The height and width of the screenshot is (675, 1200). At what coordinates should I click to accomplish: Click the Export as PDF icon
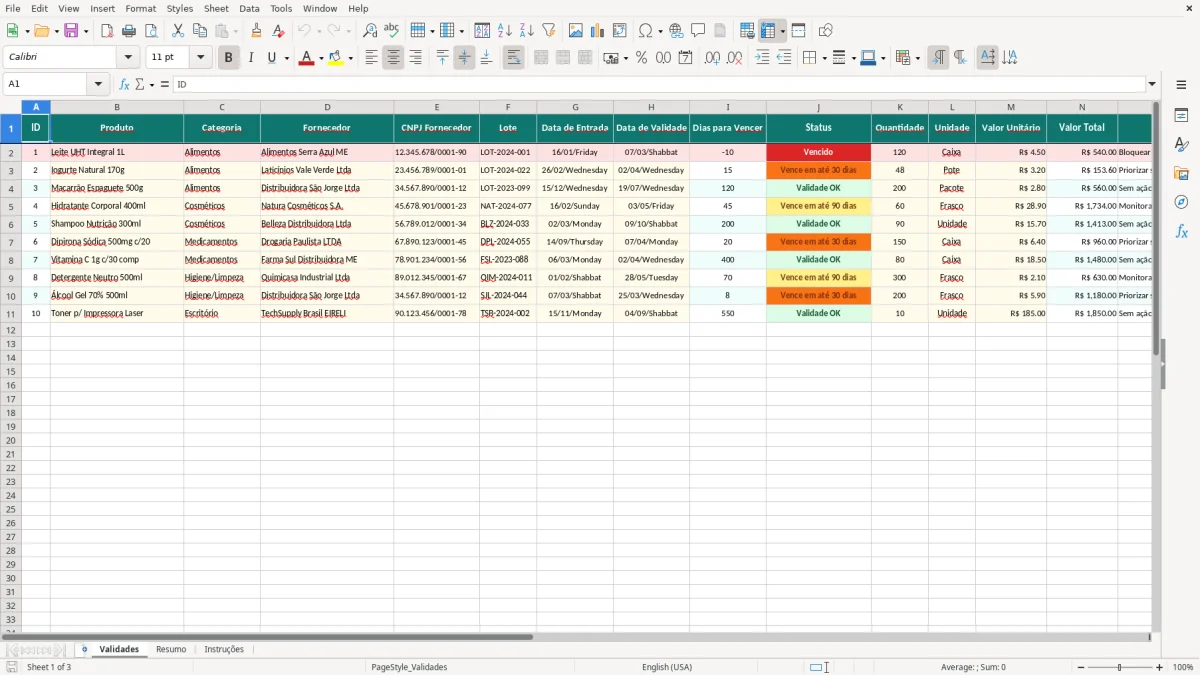click(107, 31)
